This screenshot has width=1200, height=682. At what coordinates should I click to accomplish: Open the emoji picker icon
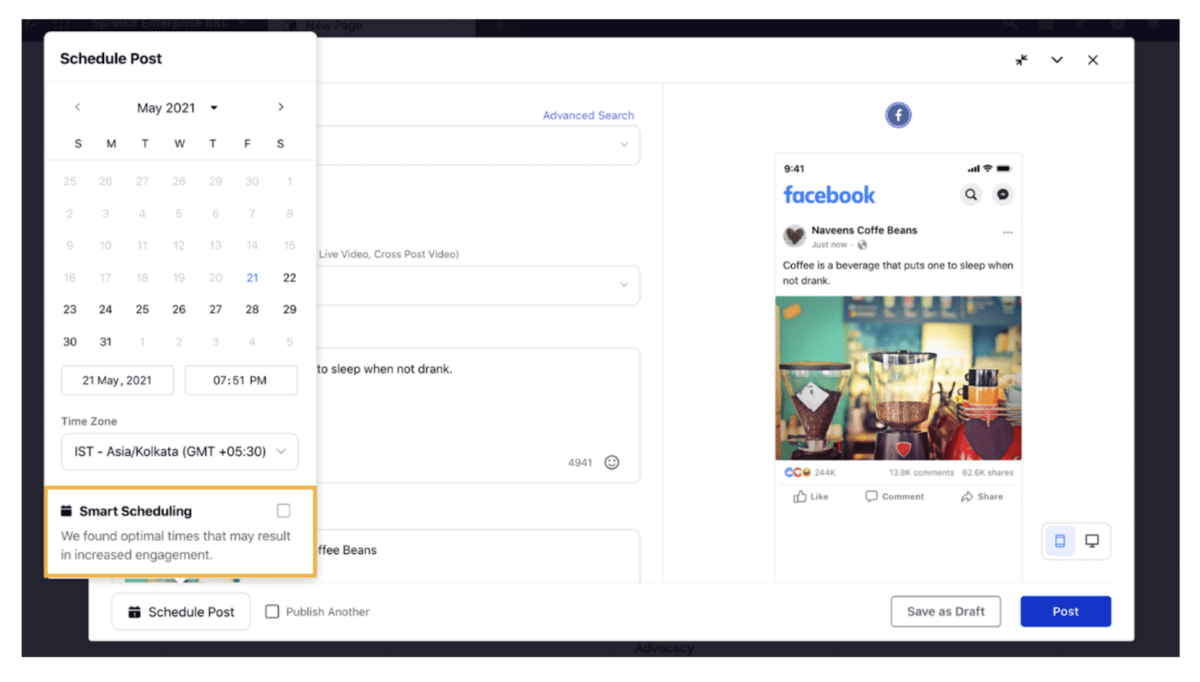point(612,463)
